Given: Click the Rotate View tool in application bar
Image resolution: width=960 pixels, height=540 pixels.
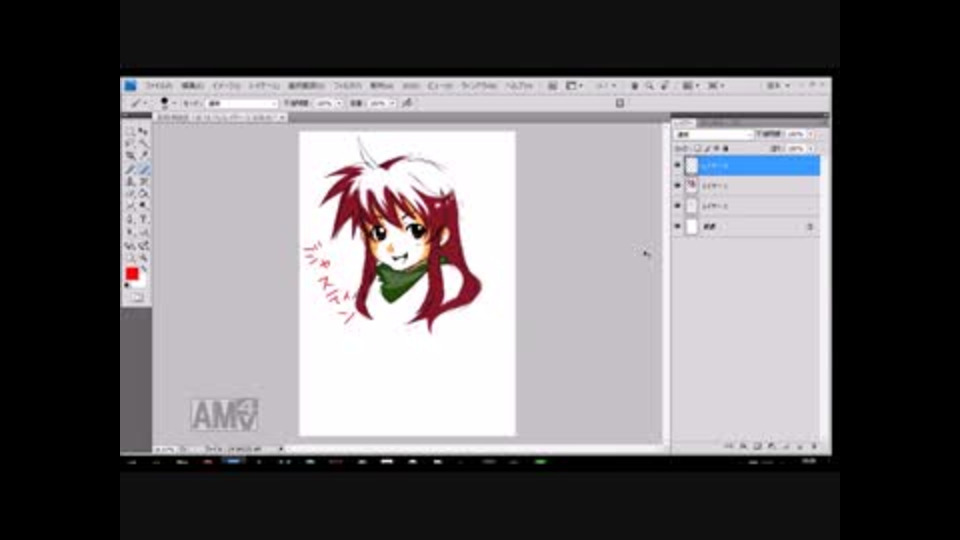Looking at the screenshot, I should coord(664,86).
